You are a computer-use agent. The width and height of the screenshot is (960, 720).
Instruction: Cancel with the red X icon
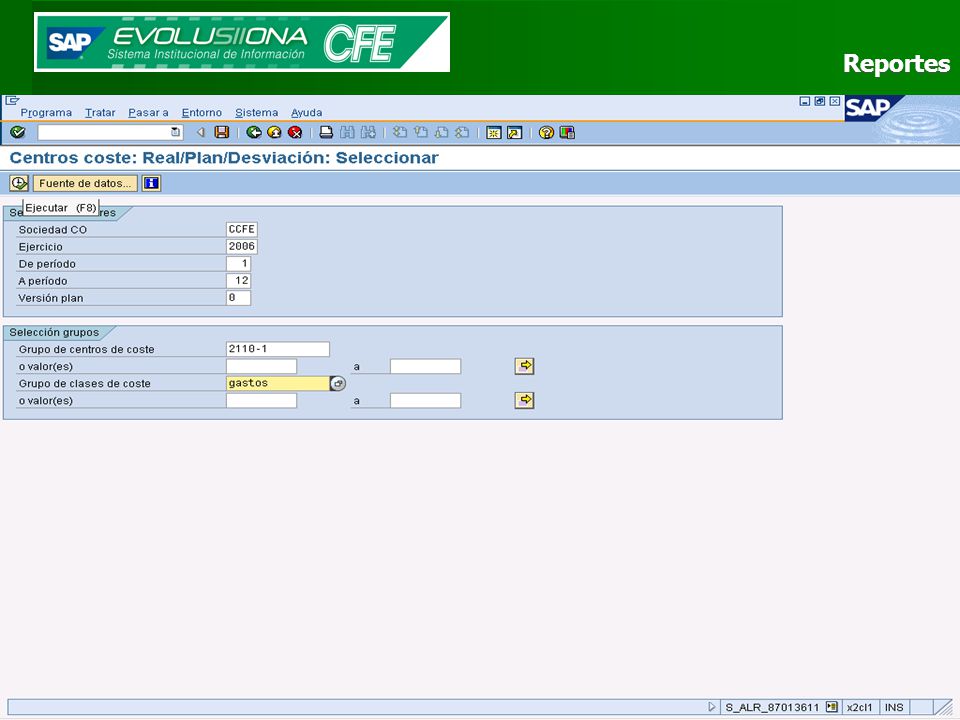(295, 132)
